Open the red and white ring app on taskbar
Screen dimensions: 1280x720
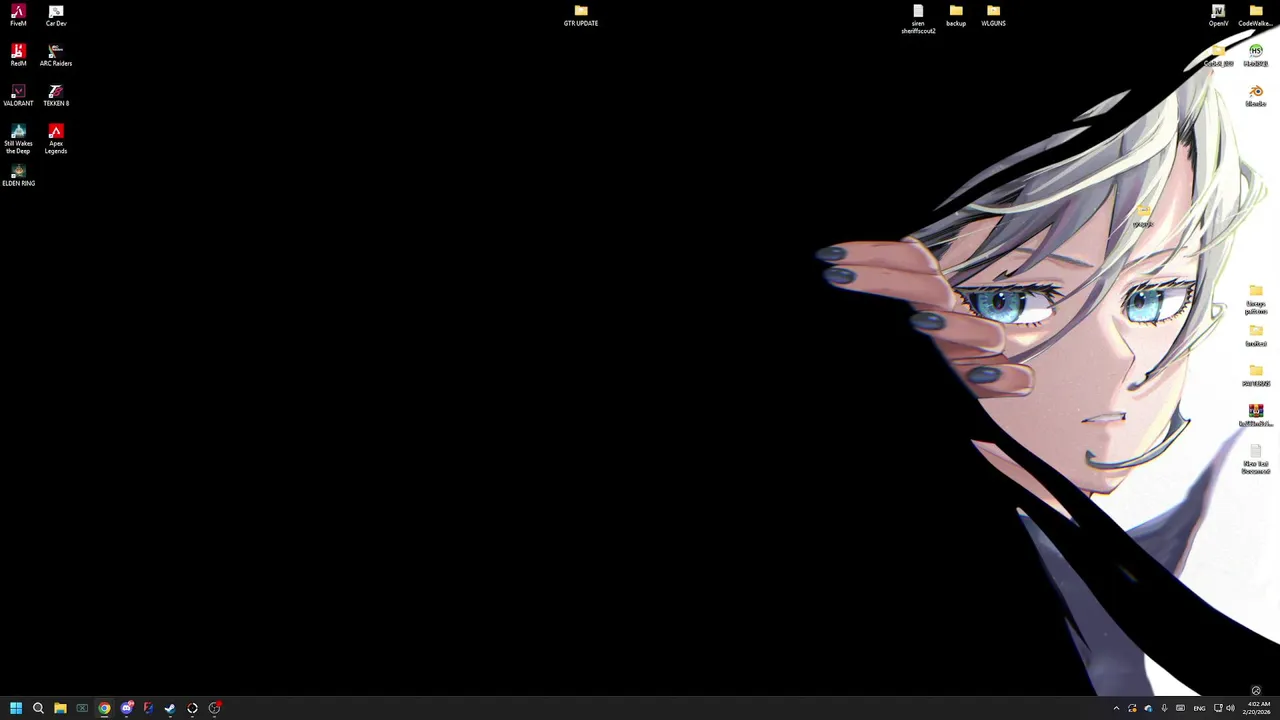click(192, 708)
